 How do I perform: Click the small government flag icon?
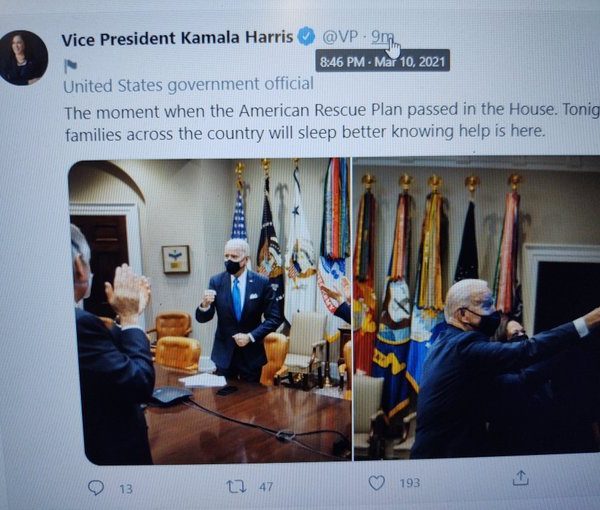click(70, 66)
